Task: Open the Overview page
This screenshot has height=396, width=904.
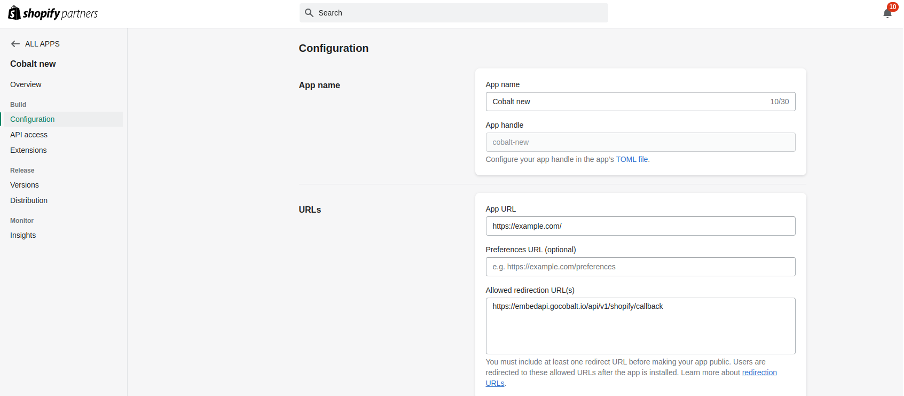Action: [26, 85]
